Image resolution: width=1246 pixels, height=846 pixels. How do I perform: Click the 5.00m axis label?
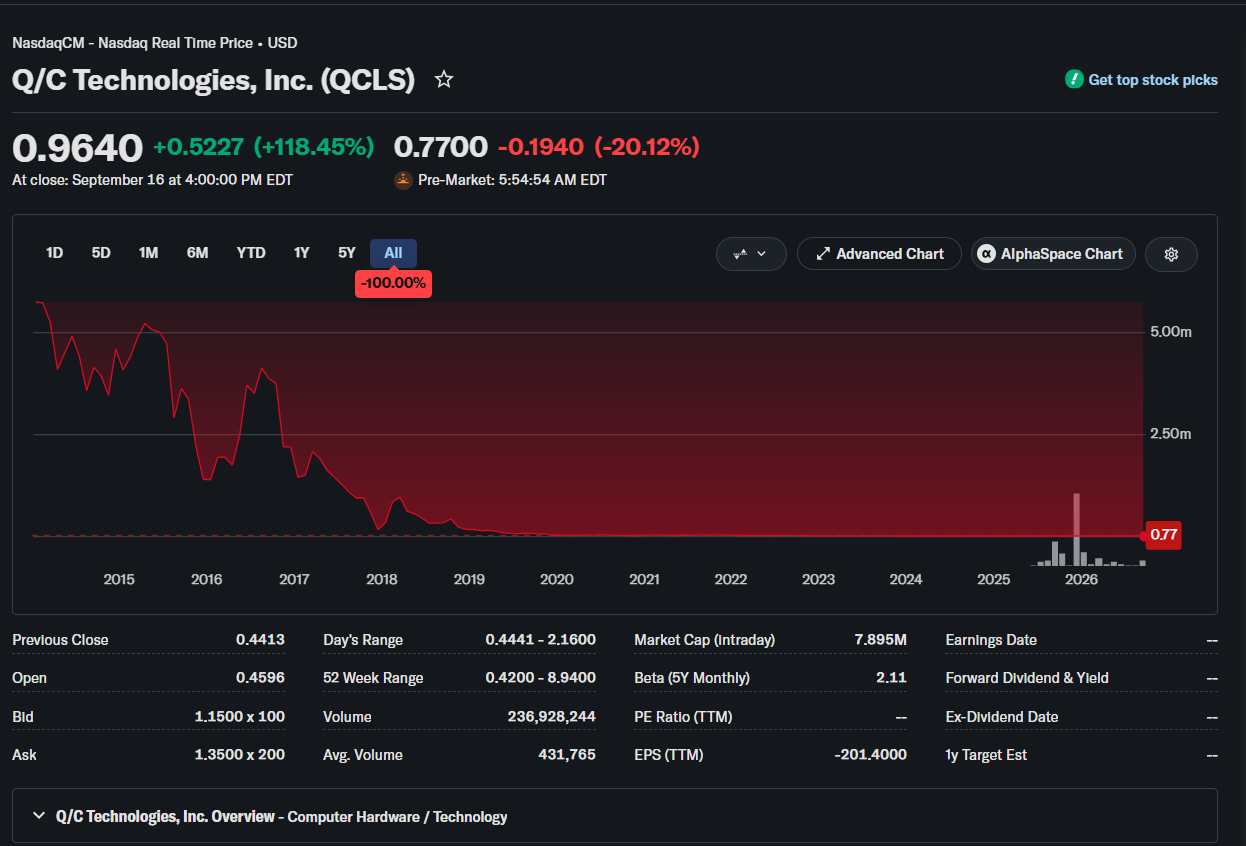click(1171, 331)
